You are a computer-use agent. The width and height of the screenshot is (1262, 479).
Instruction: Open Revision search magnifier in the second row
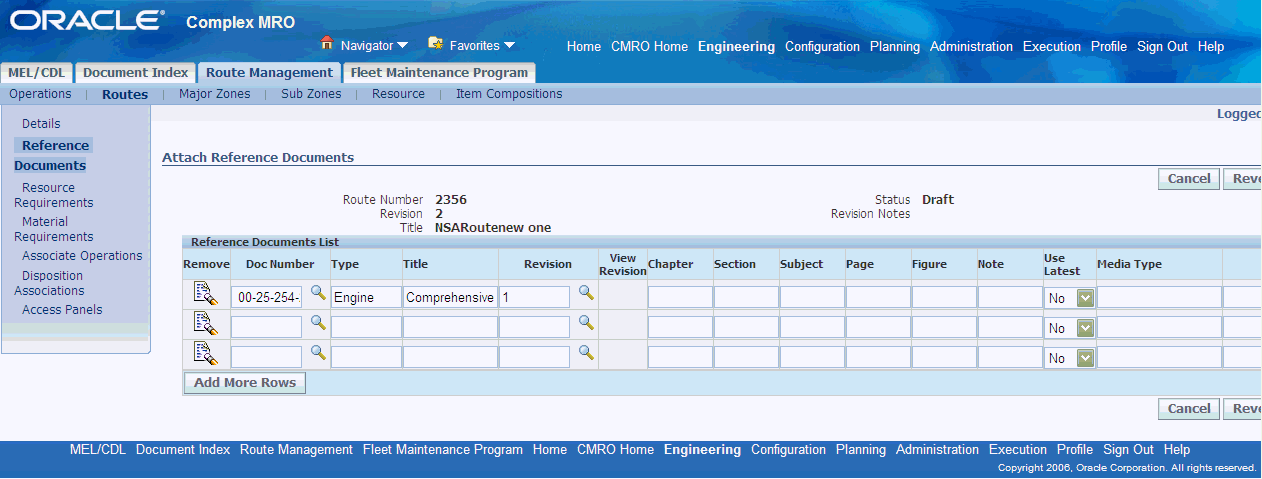pos(586,323)
